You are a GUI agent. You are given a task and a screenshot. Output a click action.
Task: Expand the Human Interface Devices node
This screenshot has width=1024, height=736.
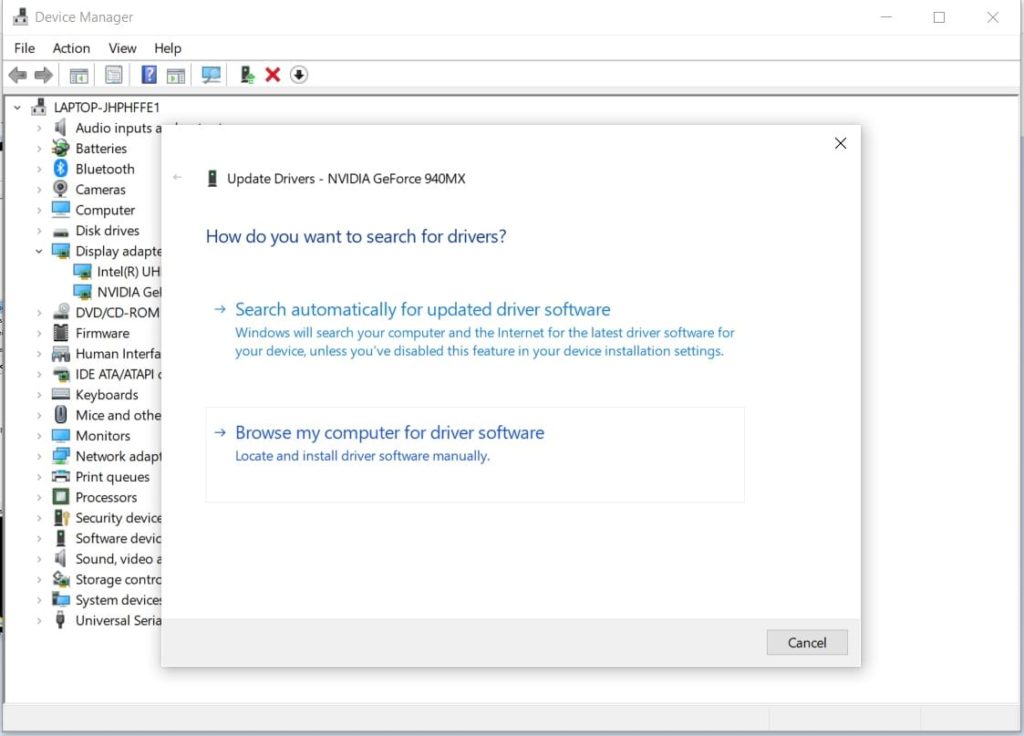pos(39,354)
